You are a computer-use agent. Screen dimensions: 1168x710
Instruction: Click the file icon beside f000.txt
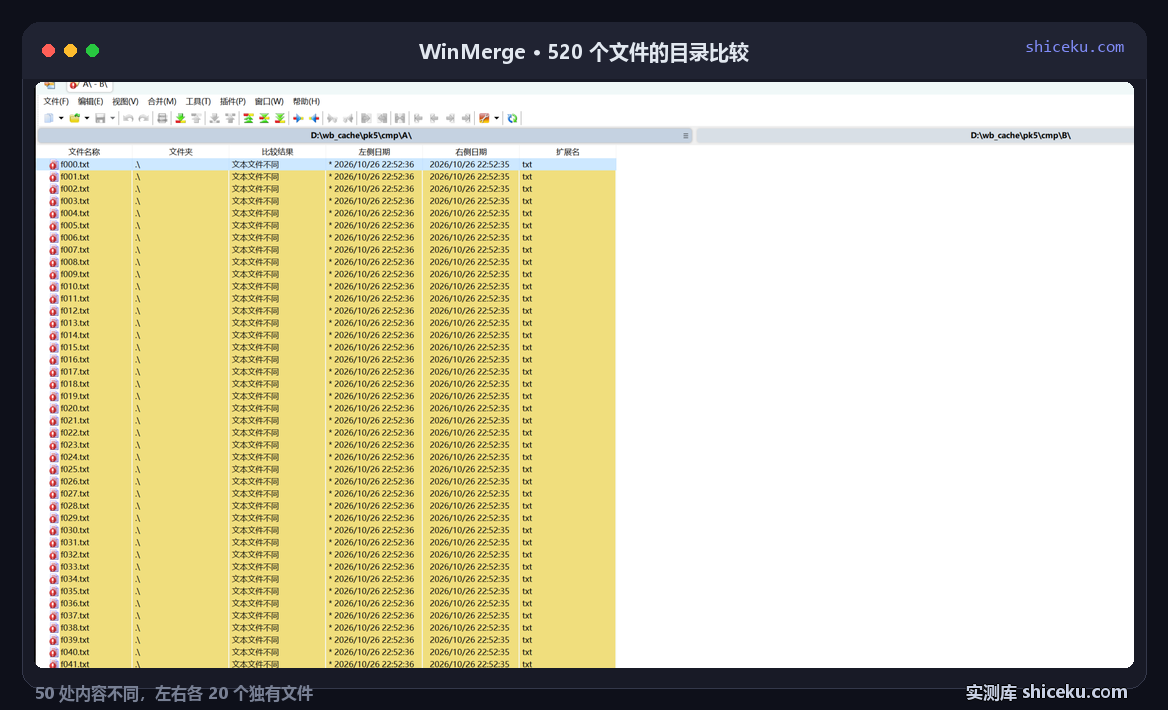coord(54,165)
